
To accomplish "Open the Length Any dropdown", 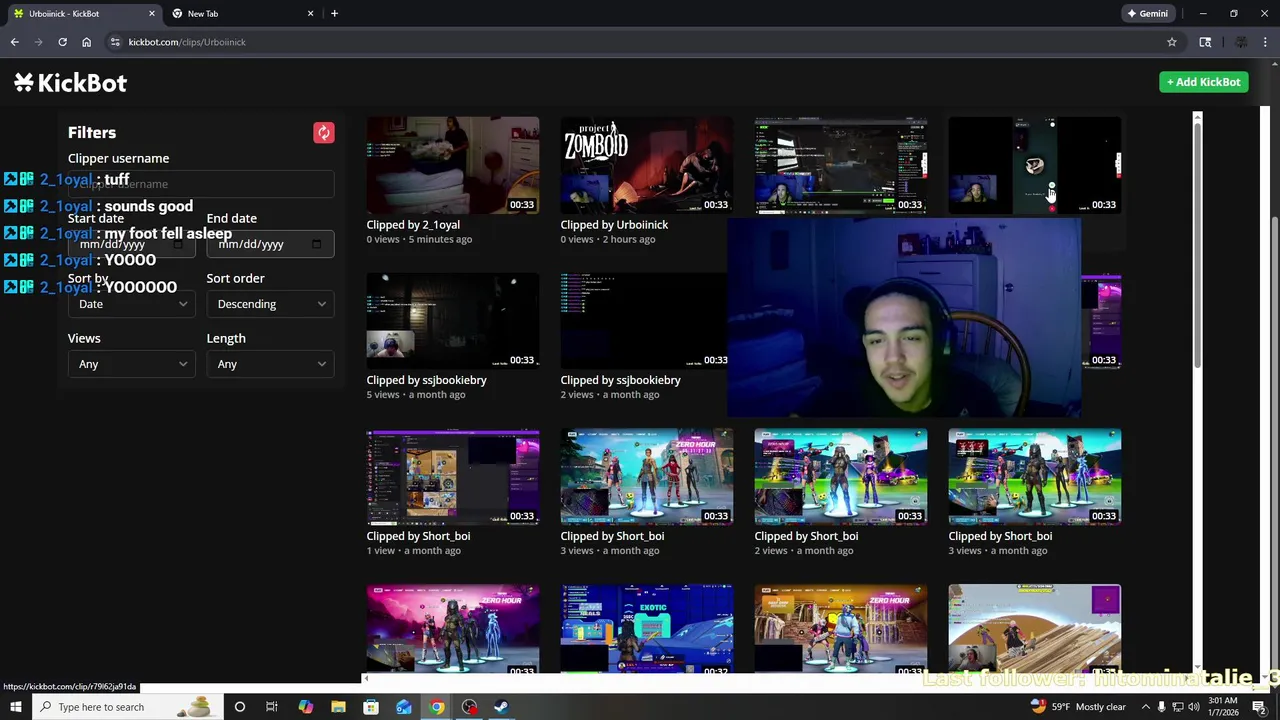I will coord(270,364).
